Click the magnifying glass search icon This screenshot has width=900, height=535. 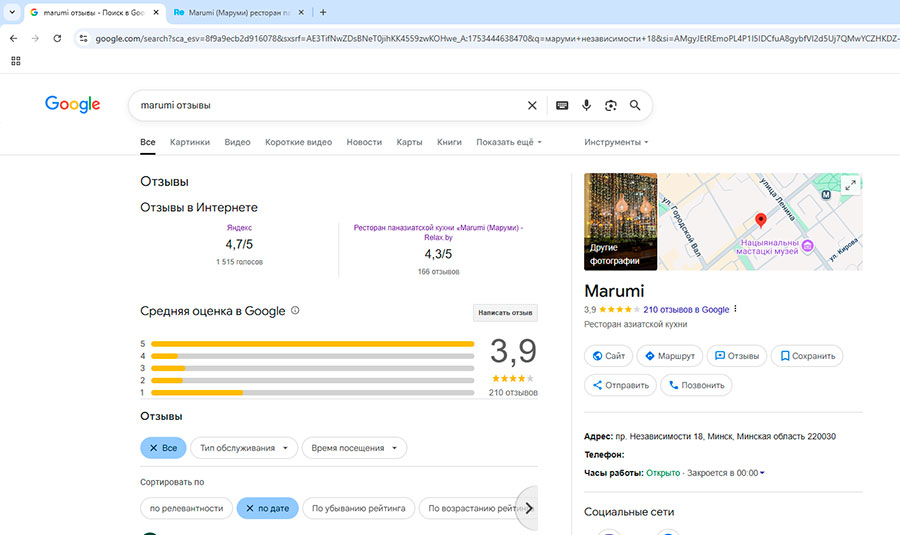point(634,105)
